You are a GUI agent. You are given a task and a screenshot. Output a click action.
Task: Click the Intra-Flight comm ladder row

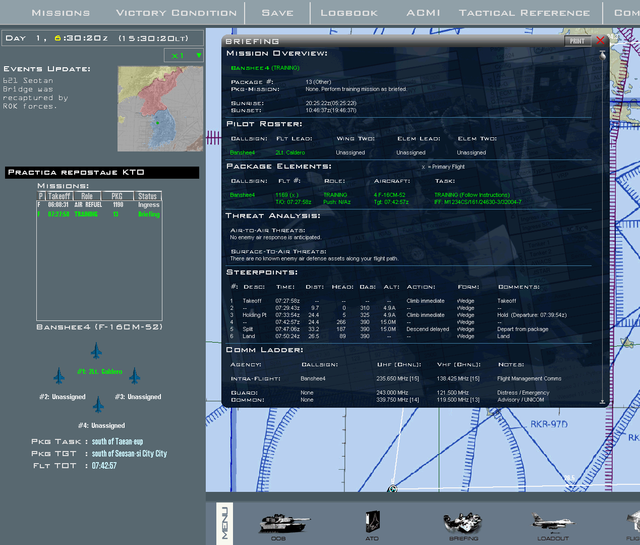[x=396, y=379]
